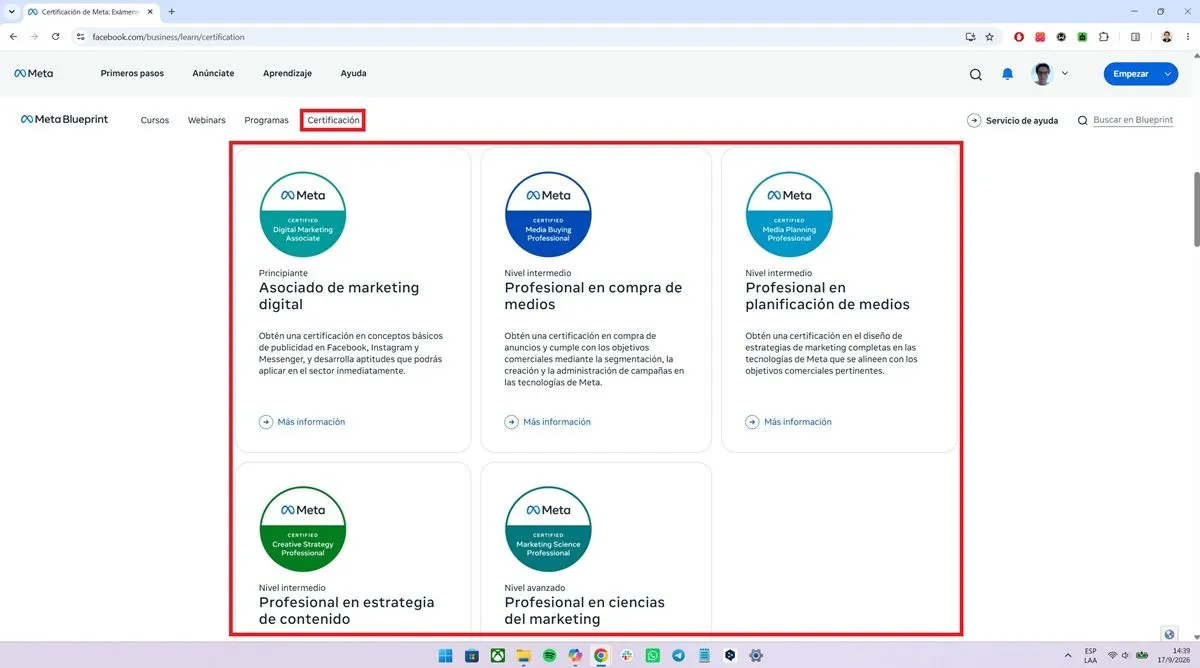Go to the Webinars tab
The image size is (1200, 668).
(x=207, y=120)
